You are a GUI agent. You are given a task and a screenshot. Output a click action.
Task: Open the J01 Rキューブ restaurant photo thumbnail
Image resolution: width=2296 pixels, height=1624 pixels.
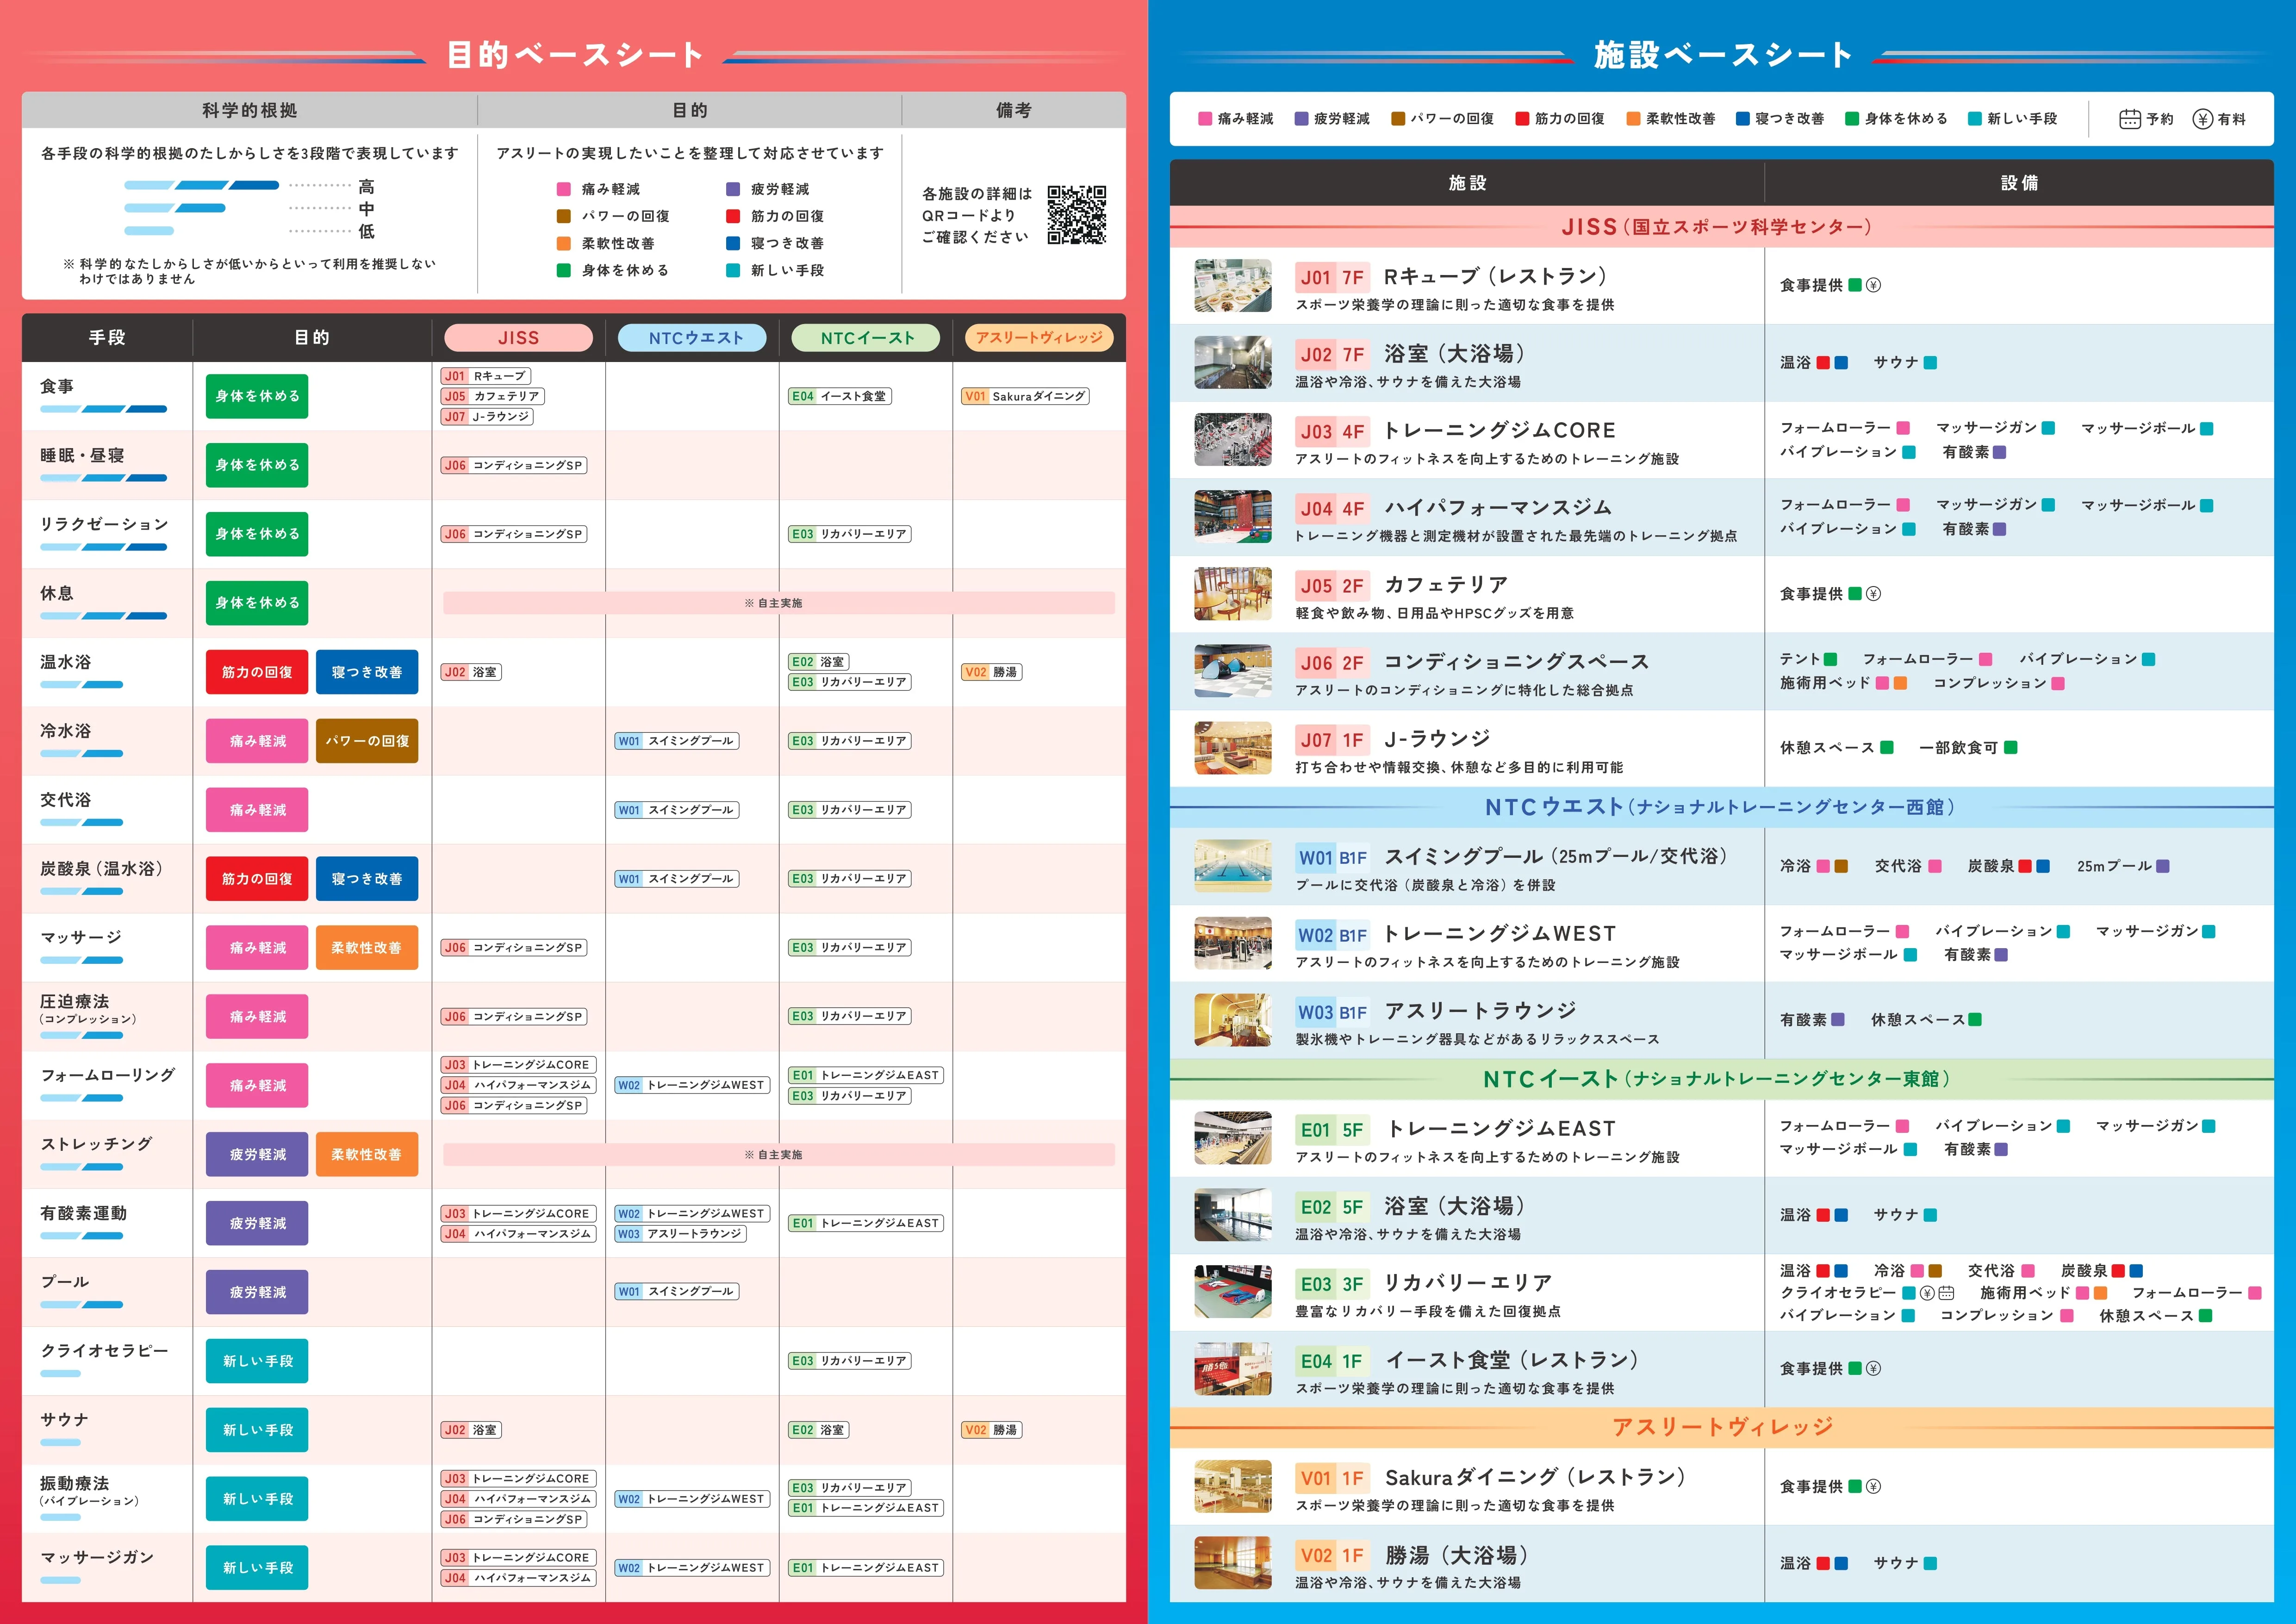coord(1233,286)
